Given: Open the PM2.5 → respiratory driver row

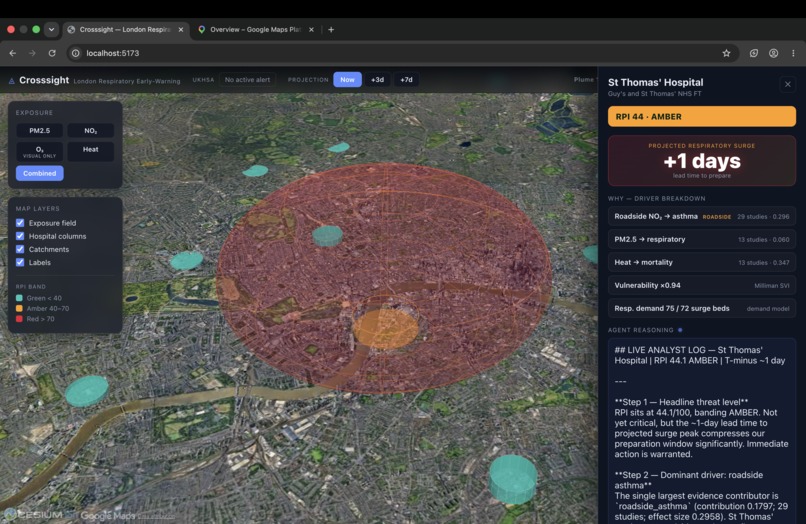Looking at the screenshot, I should coord(702,240).
